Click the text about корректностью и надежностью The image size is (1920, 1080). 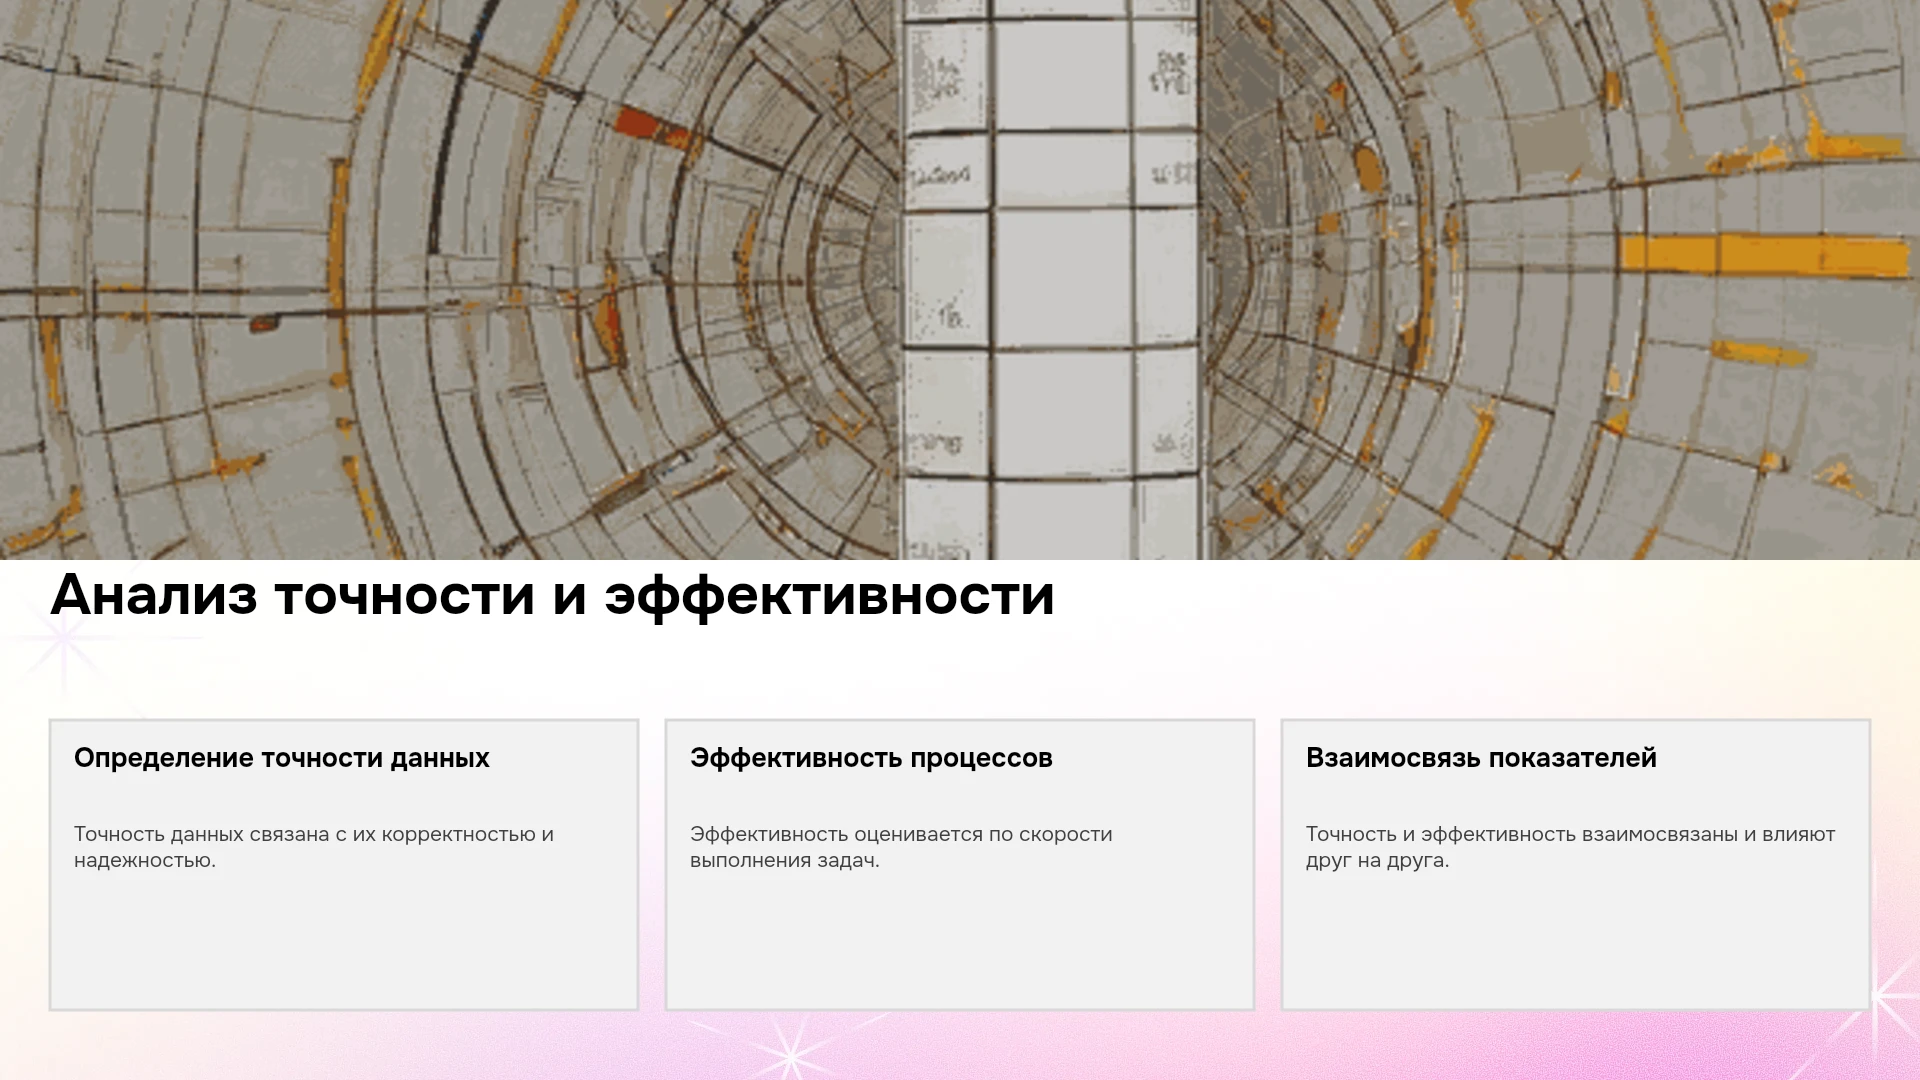314,847
